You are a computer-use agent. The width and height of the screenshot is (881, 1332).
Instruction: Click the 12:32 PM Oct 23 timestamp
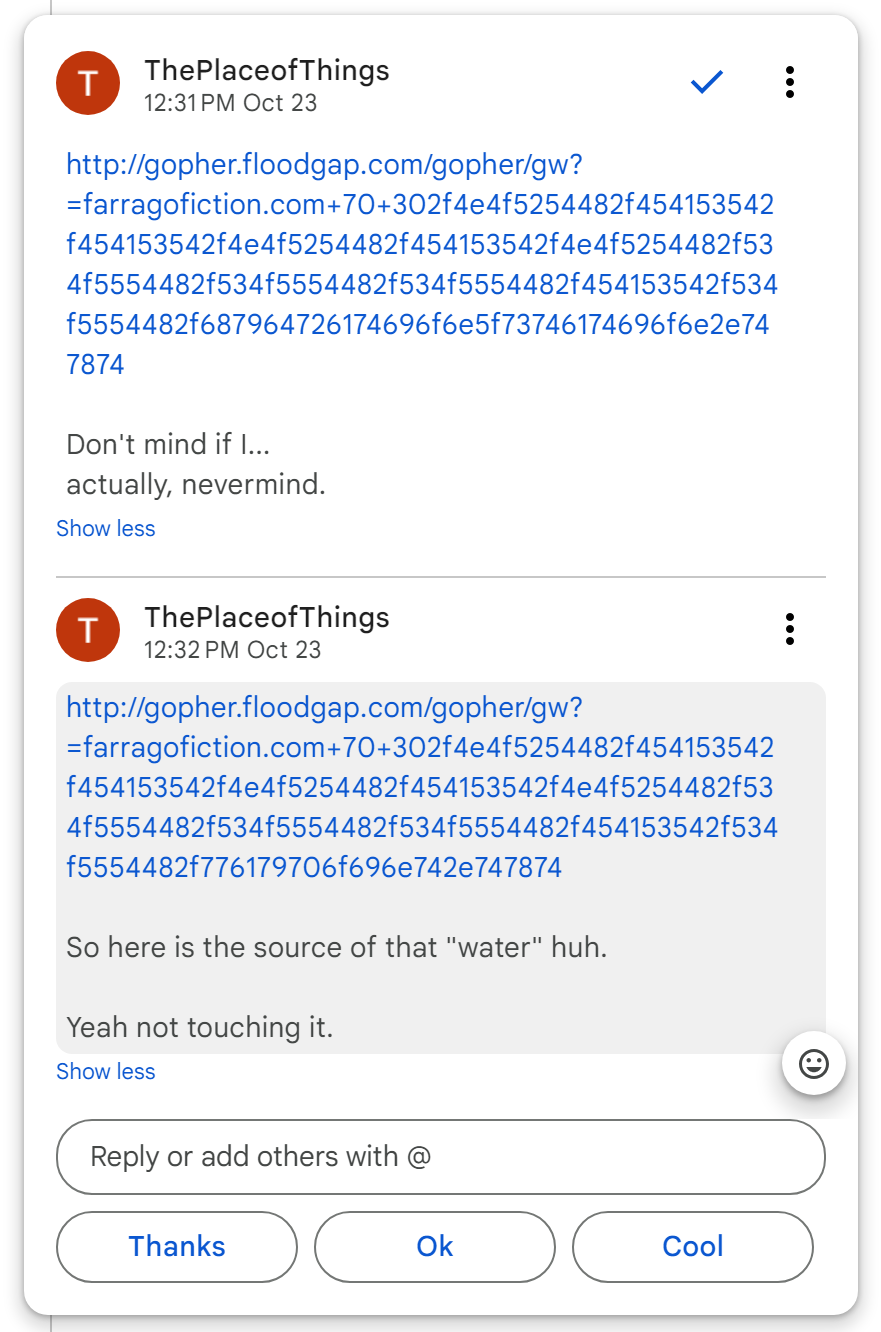pos(232,650)
